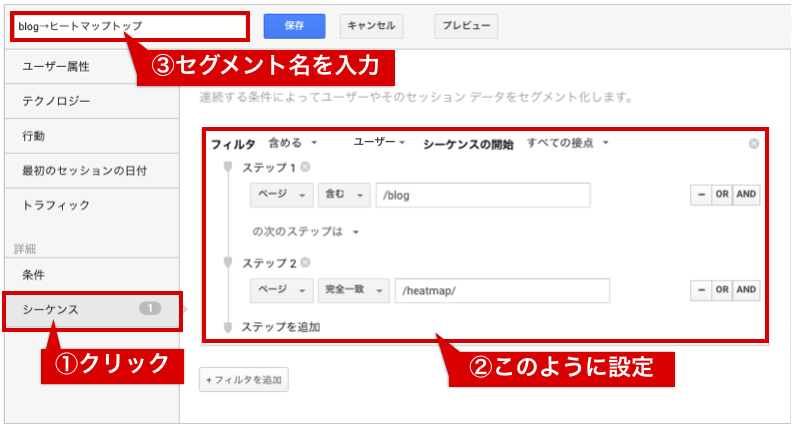Open the ユーザー scope dropdown

[379, 143]
